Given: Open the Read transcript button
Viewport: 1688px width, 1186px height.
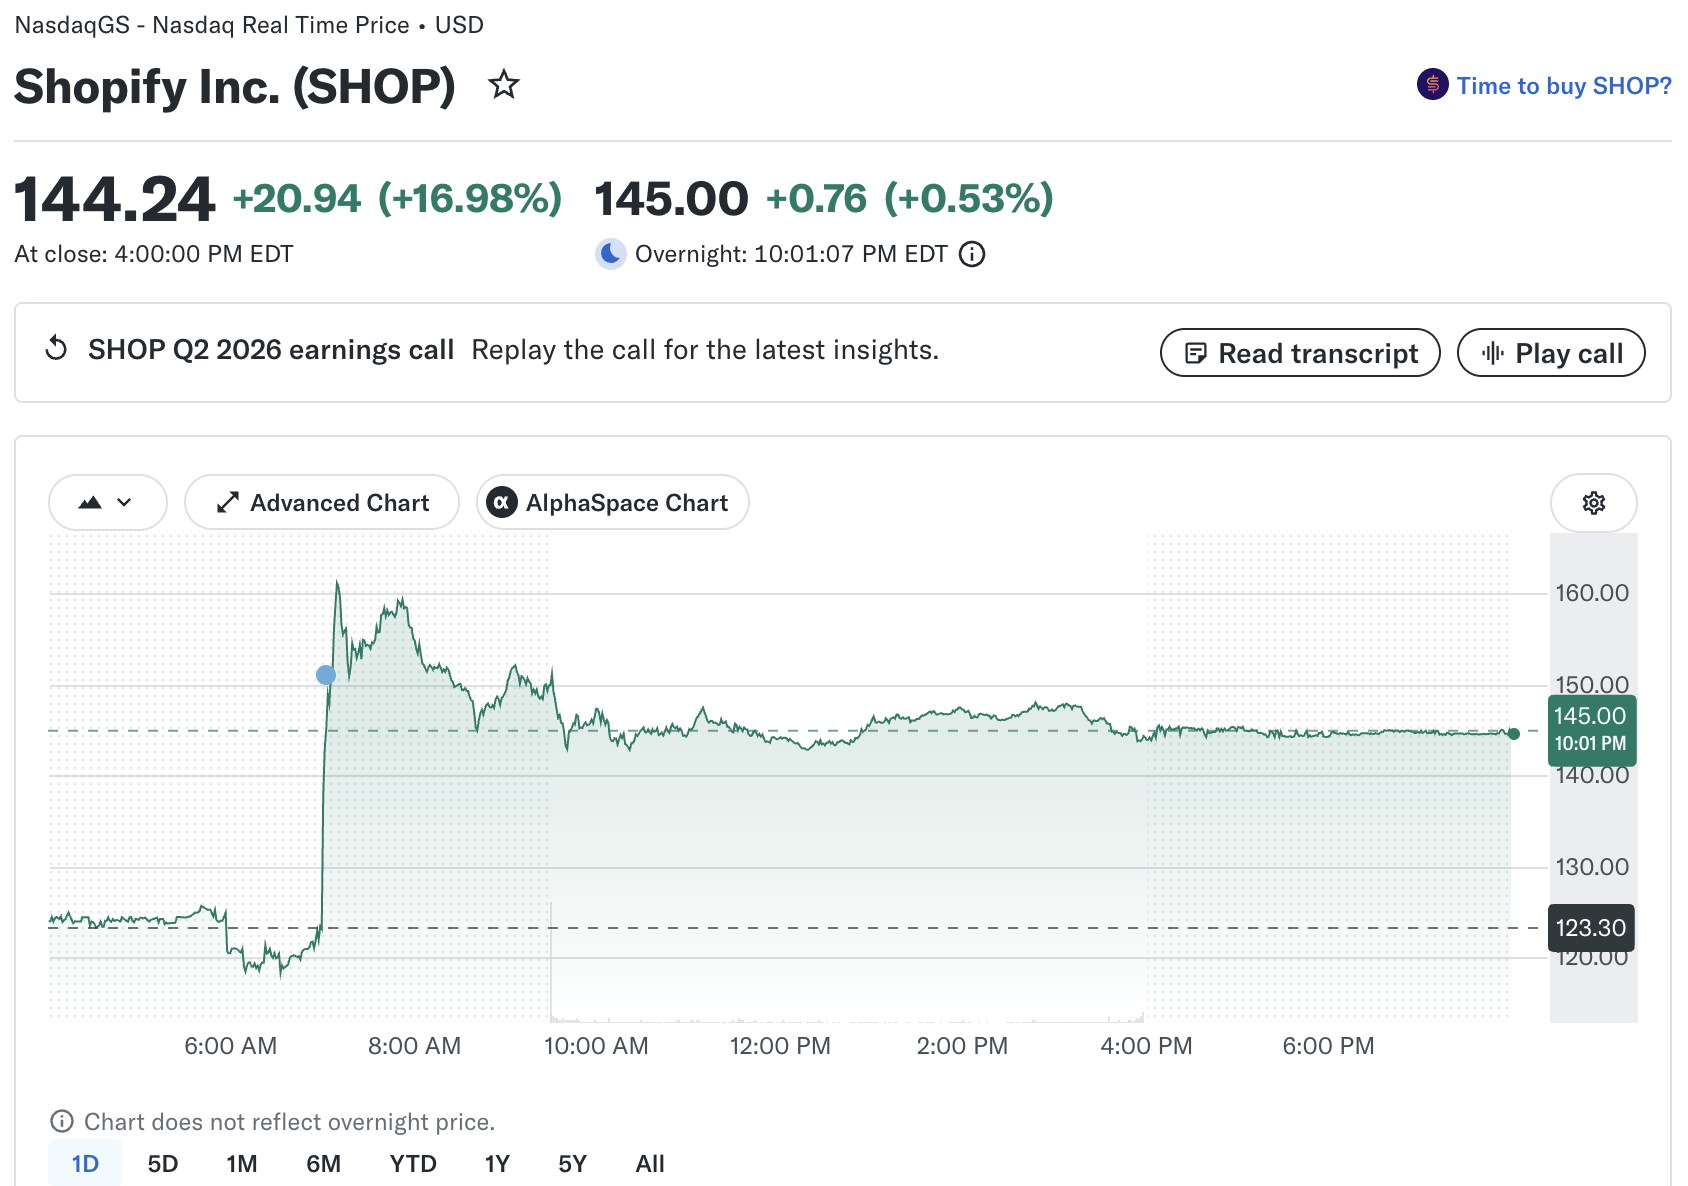Looking at the screenshot, I should point(1300,353).
